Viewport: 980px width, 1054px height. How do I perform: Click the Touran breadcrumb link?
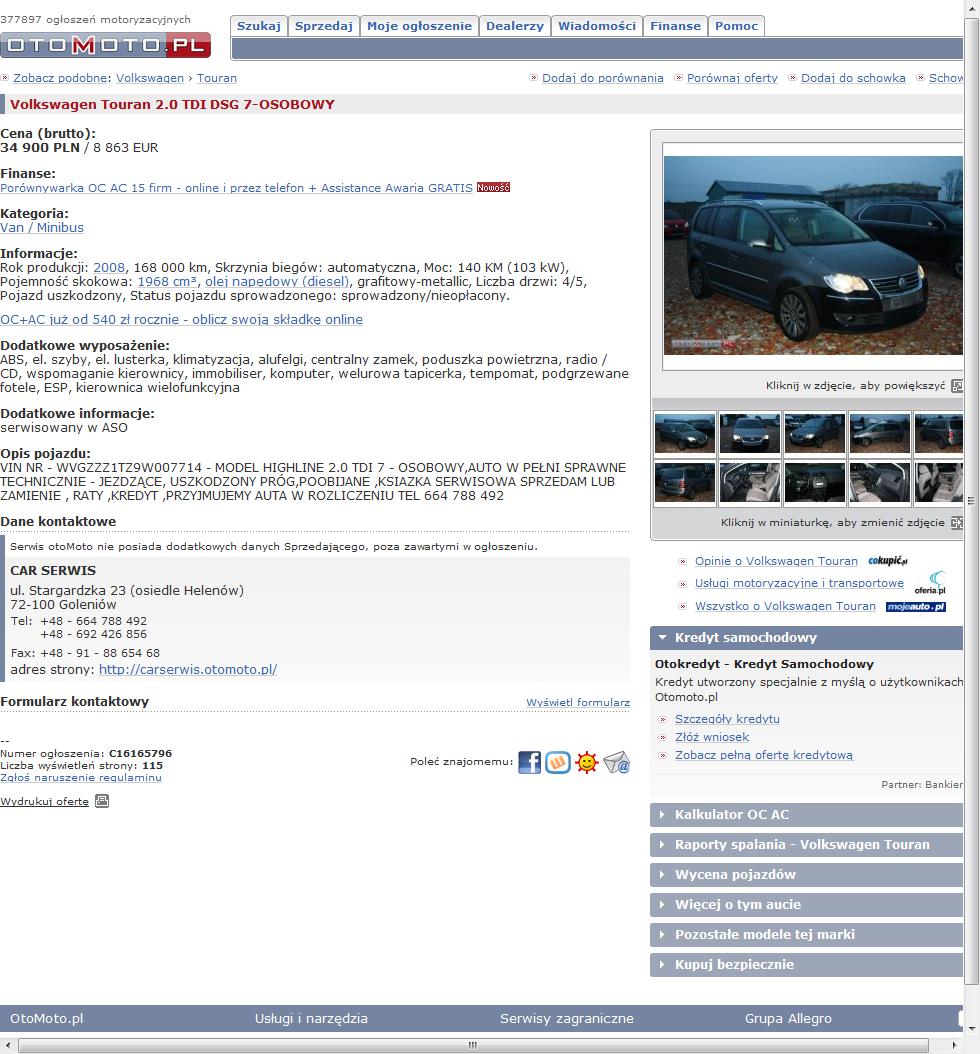(x=216, y=78)
